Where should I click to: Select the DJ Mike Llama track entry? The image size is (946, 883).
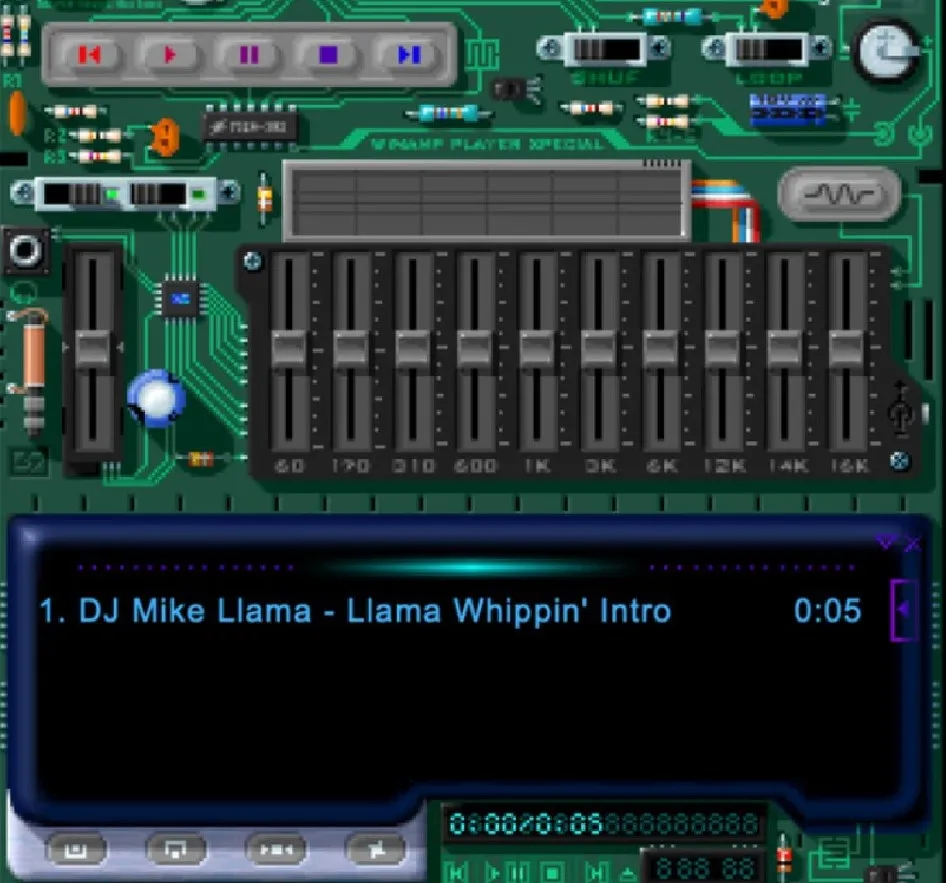point(355,611)
